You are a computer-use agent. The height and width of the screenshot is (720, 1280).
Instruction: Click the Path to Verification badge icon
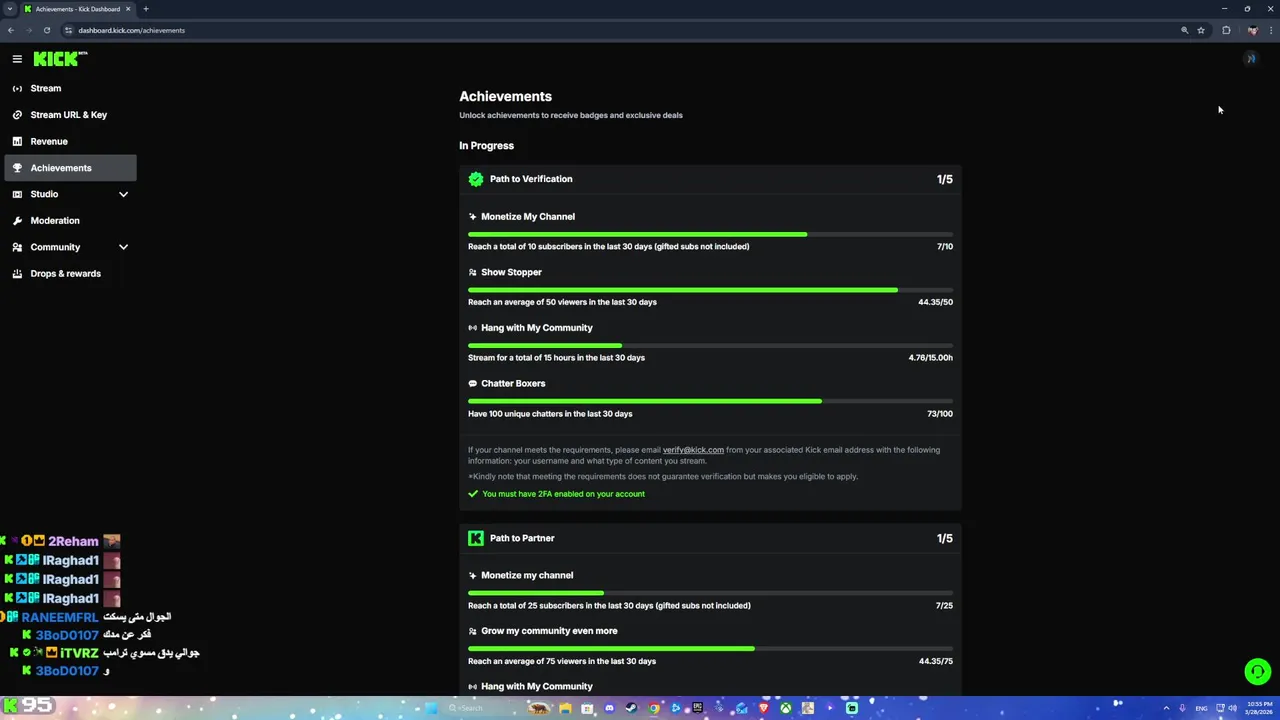click(476, 179)
